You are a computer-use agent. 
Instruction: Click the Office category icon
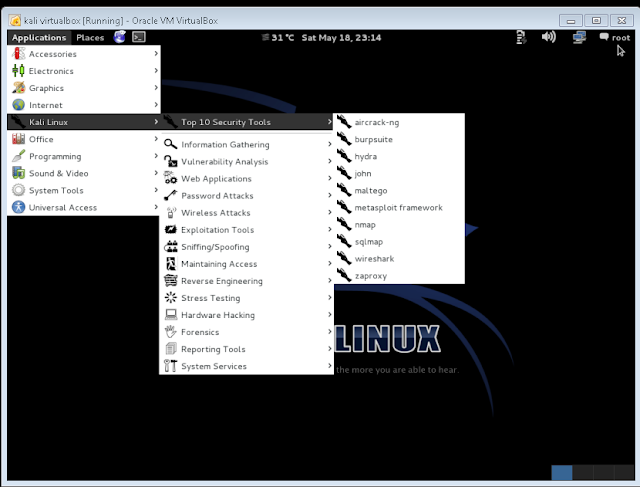coord(18,139)
